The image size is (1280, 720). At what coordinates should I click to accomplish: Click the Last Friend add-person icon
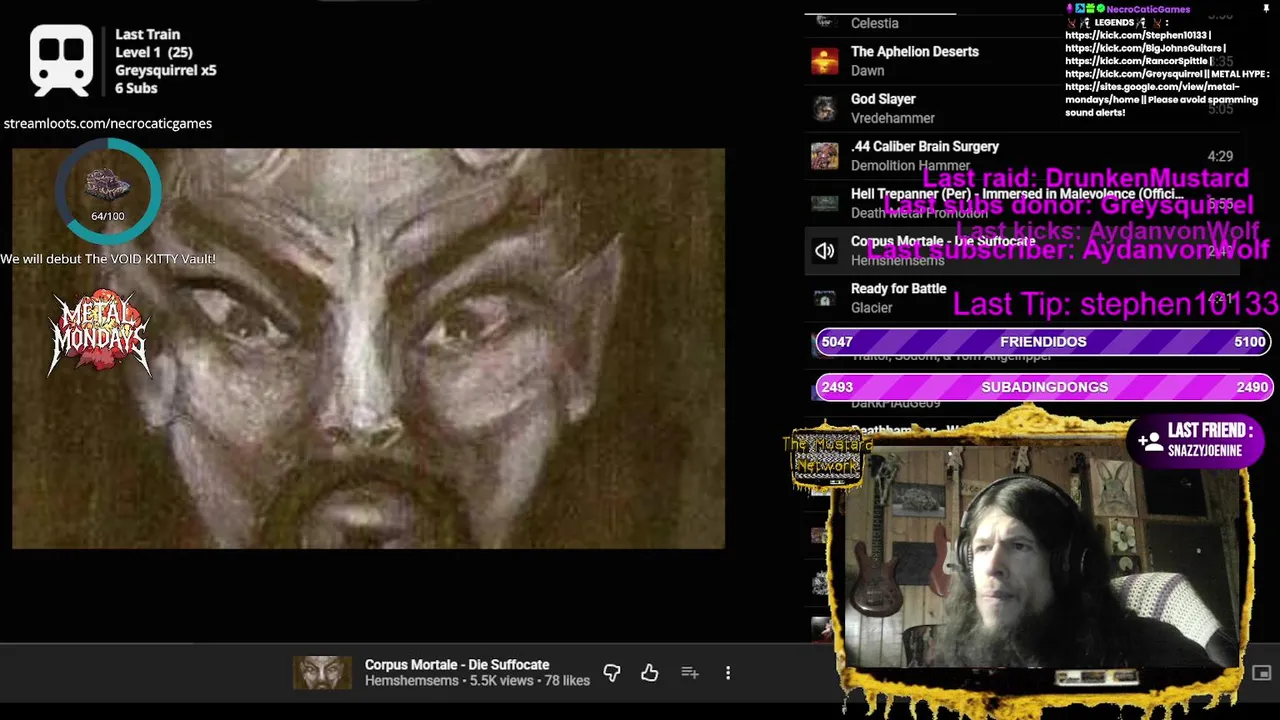tap(1149, 440)
